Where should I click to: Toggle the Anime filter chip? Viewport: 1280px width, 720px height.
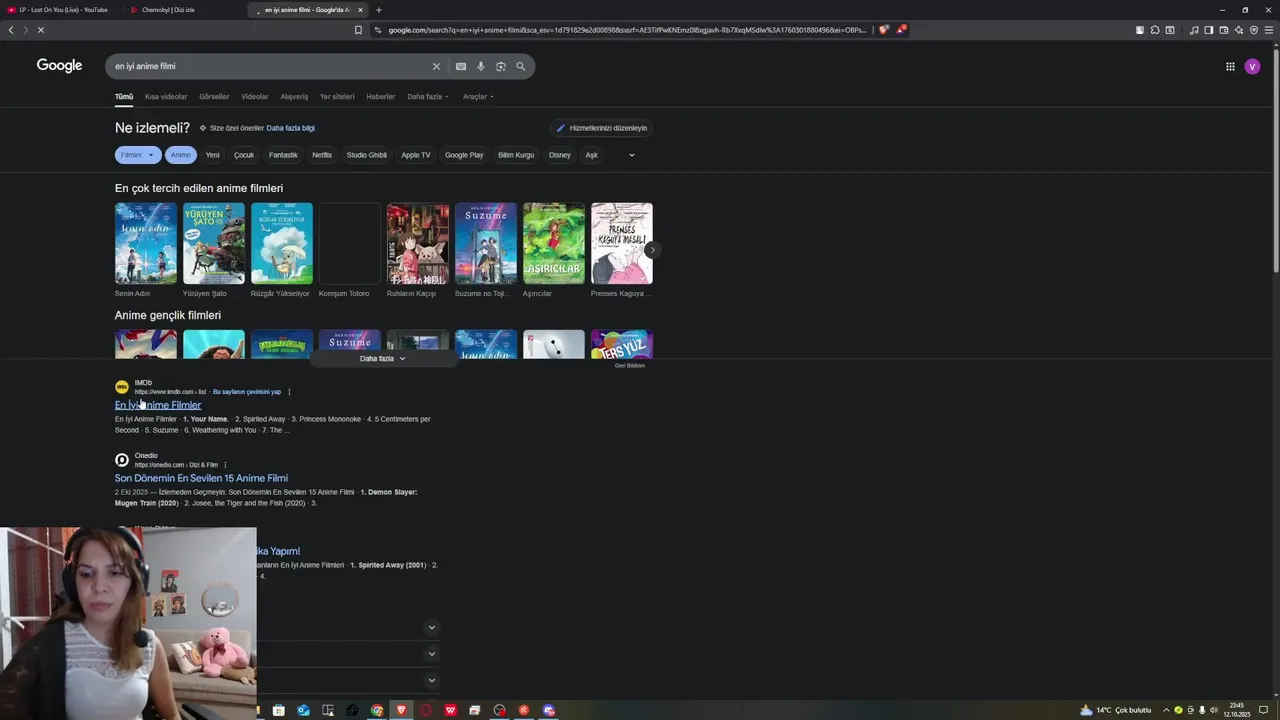(181, 155)
